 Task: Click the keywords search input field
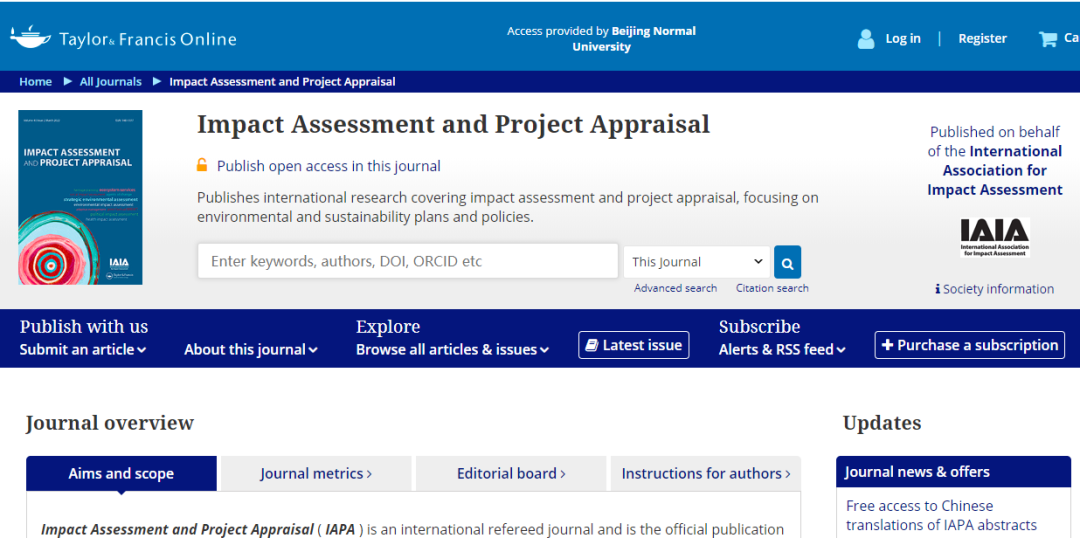(x=407, y=262)
